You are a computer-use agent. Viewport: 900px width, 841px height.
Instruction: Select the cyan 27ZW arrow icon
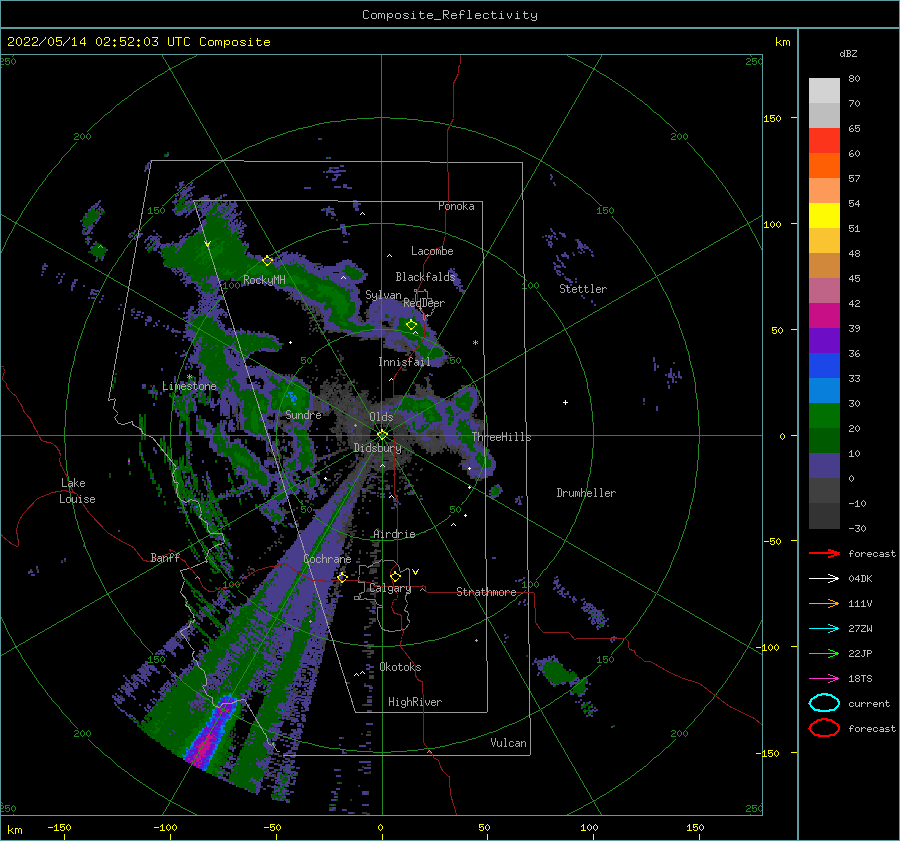[x=824, y=629]
